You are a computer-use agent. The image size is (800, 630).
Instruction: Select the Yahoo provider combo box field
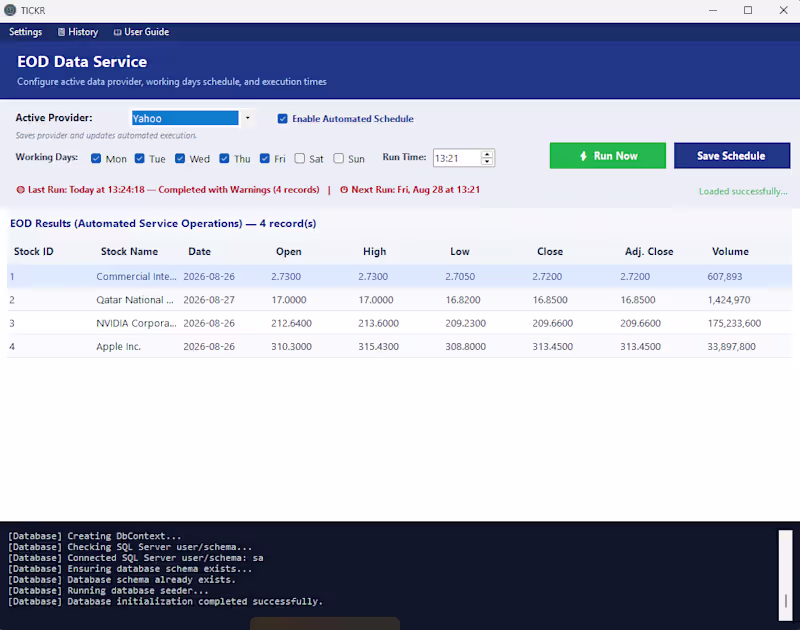pos(185,118)
